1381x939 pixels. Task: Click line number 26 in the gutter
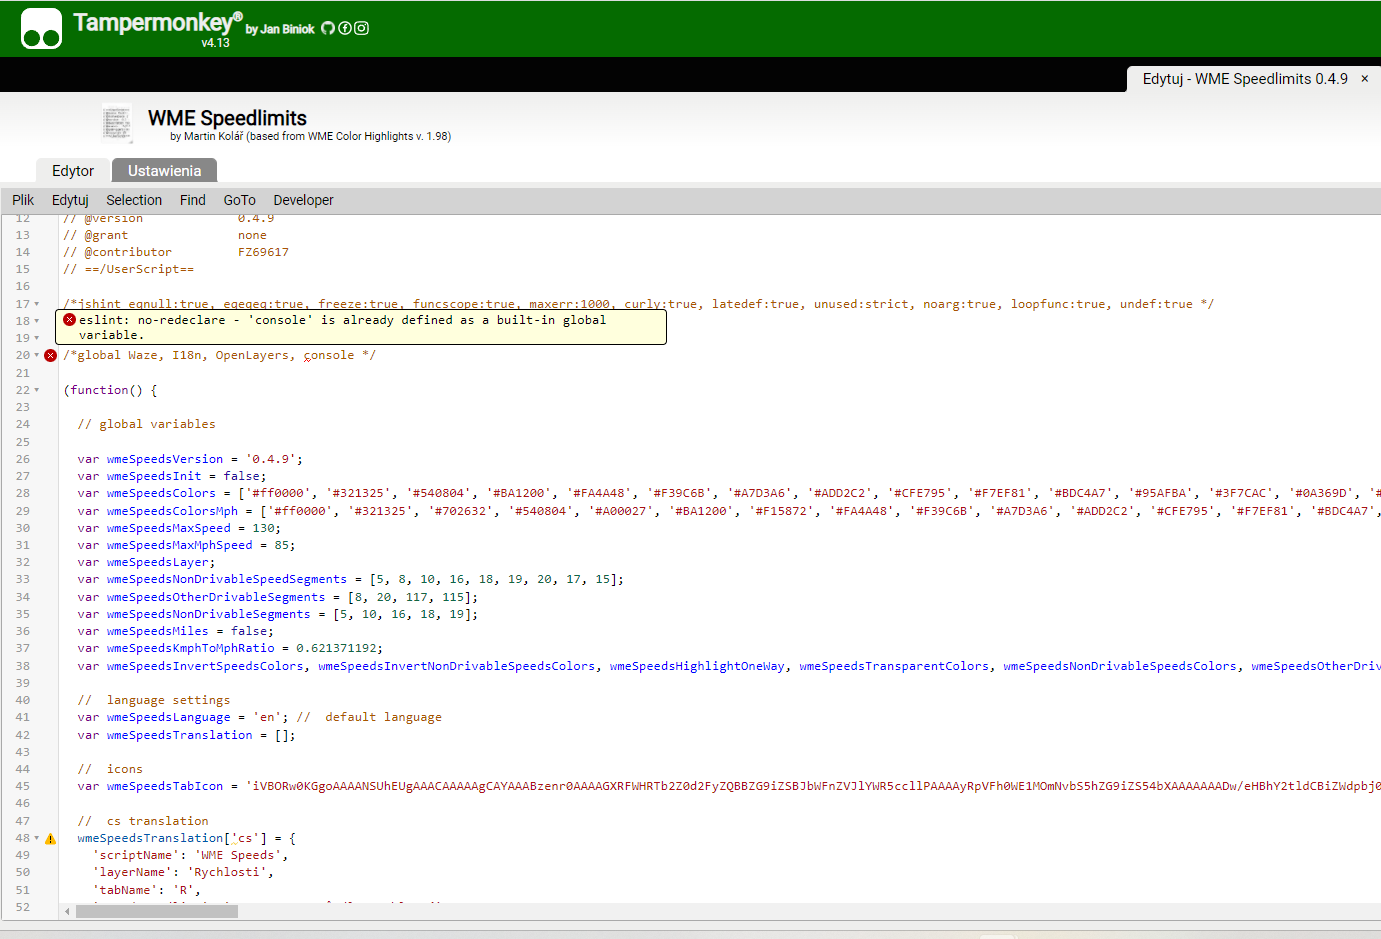tap(22, 459)
